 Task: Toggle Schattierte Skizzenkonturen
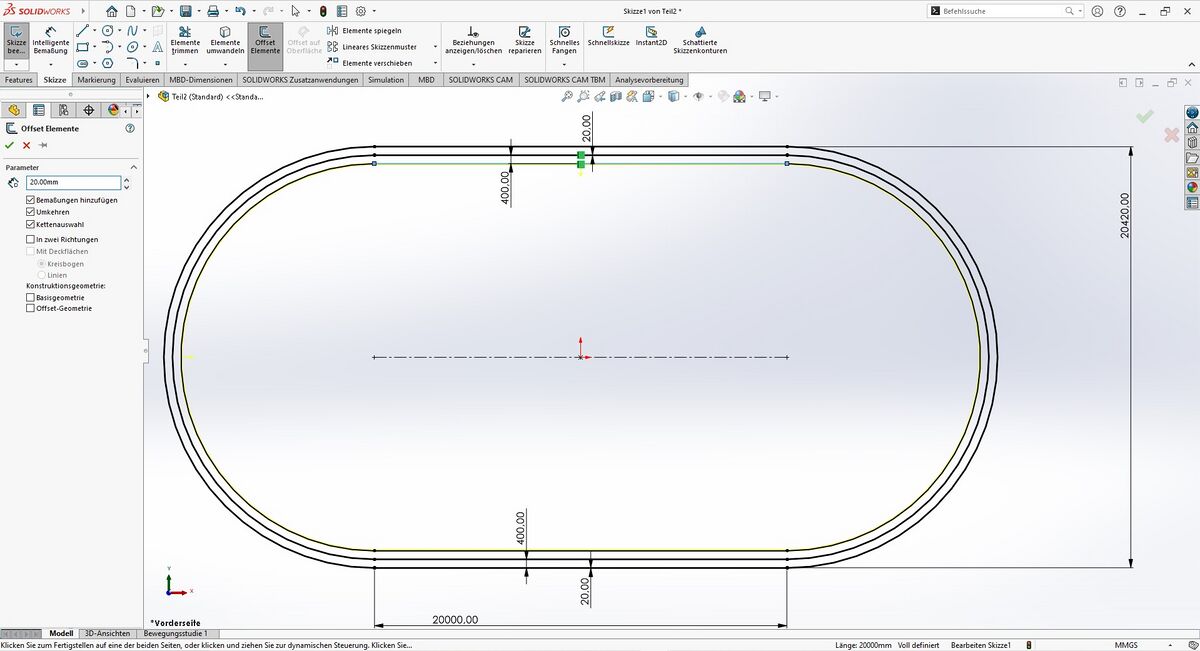[700, 40]
